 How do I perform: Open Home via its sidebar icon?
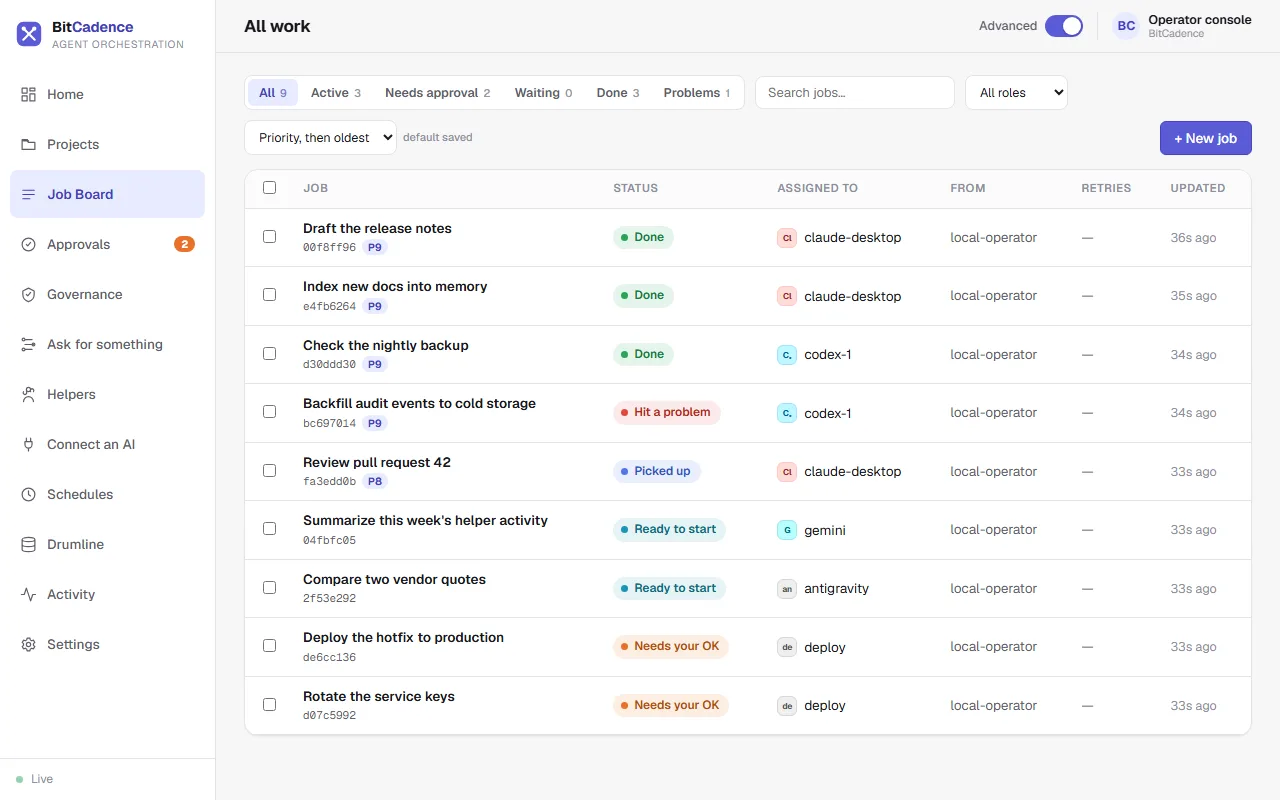coord(28,94)
